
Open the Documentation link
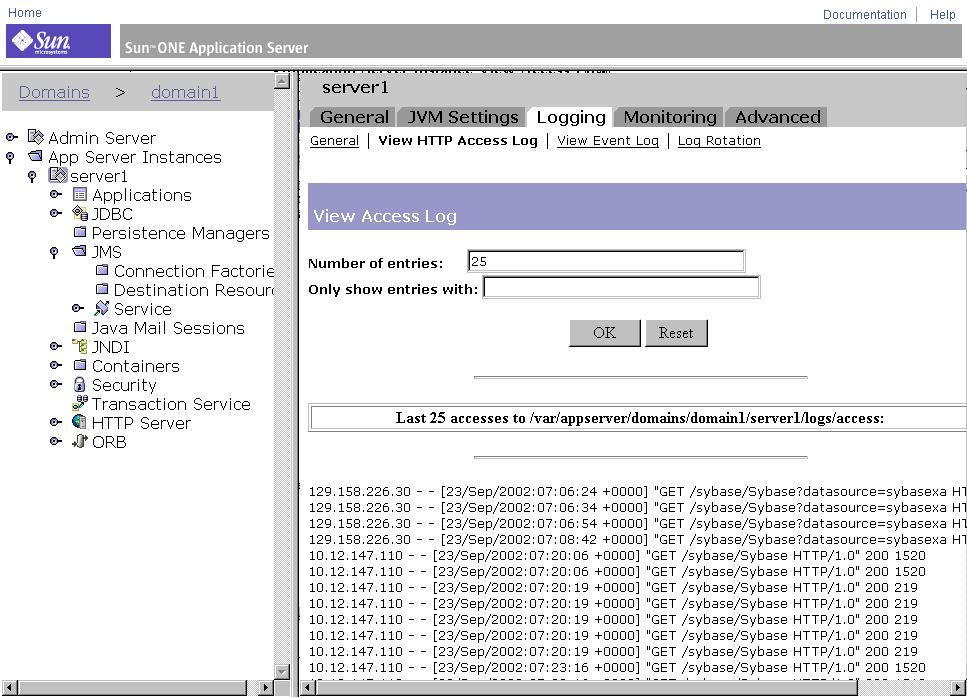pos(865,14)
